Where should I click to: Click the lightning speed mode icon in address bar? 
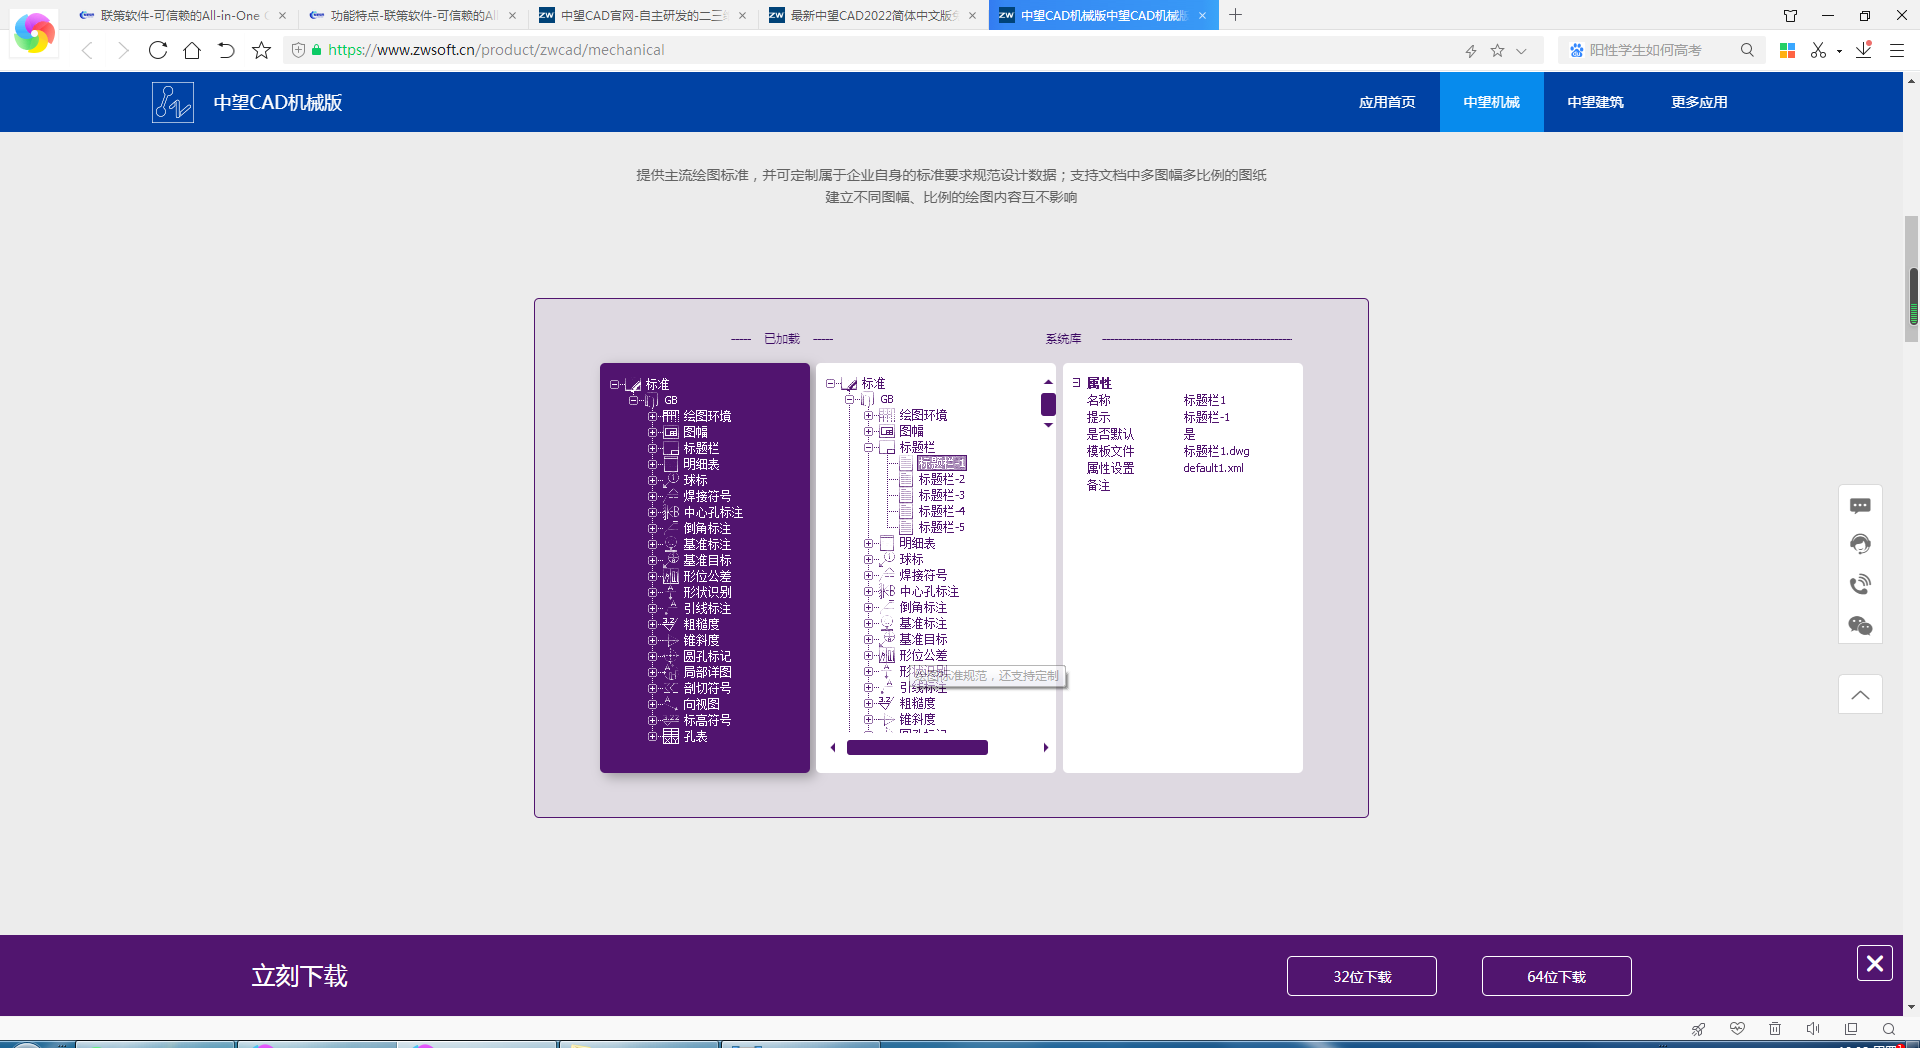pyautogui.click(x=1471, y=50)
